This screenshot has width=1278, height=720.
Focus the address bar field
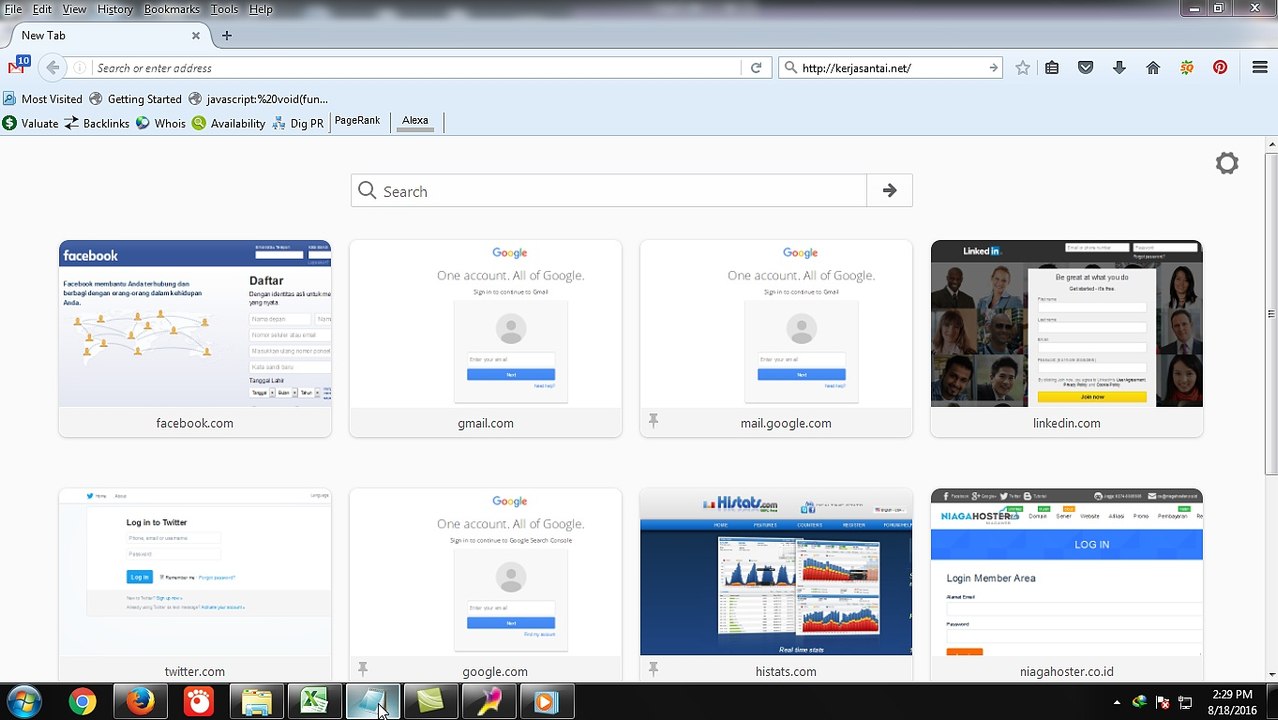point(415,68)
